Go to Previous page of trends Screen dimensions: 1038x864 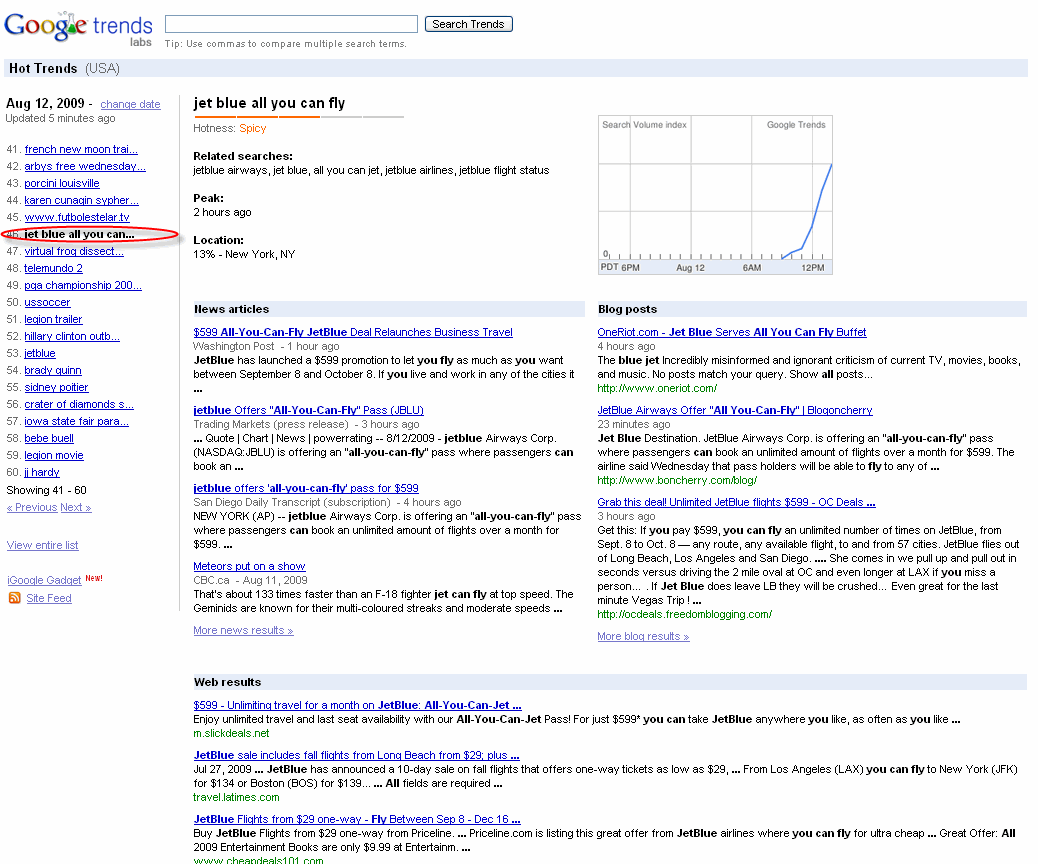point(32,507)
